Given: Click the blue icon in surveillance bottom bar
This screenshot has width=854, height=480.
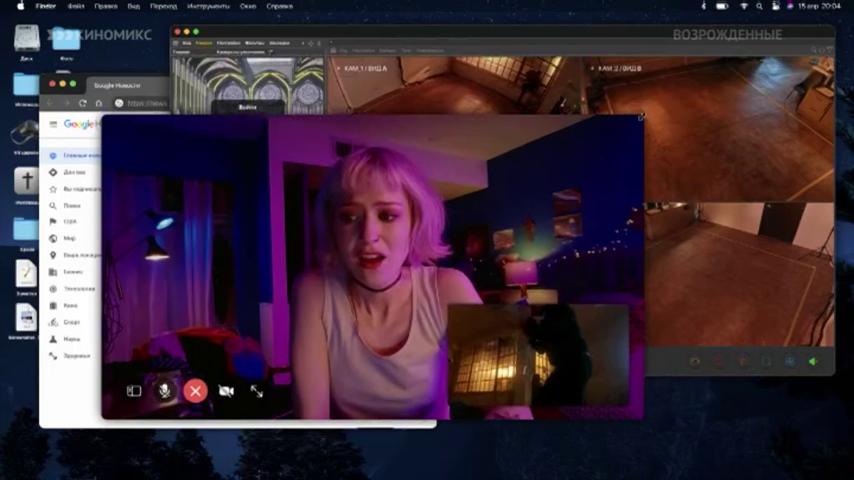Looking at the screenshot, I should pyautogui.click(x=790, y=361).
